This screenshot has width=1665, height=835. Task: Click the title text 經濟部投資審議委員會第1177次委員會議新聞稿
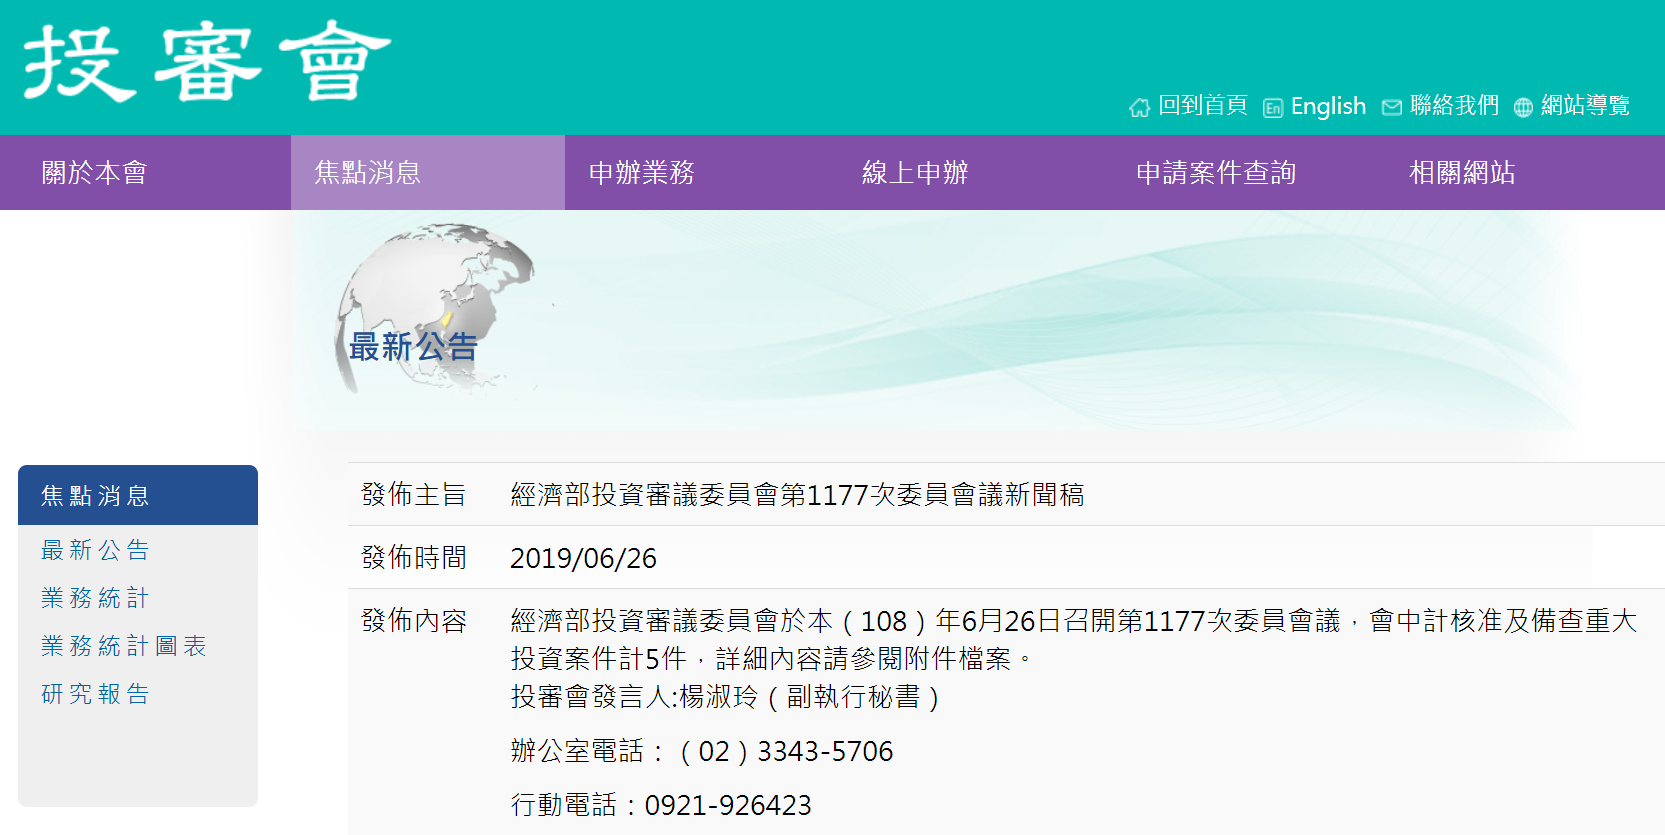[x=797, y=495]
